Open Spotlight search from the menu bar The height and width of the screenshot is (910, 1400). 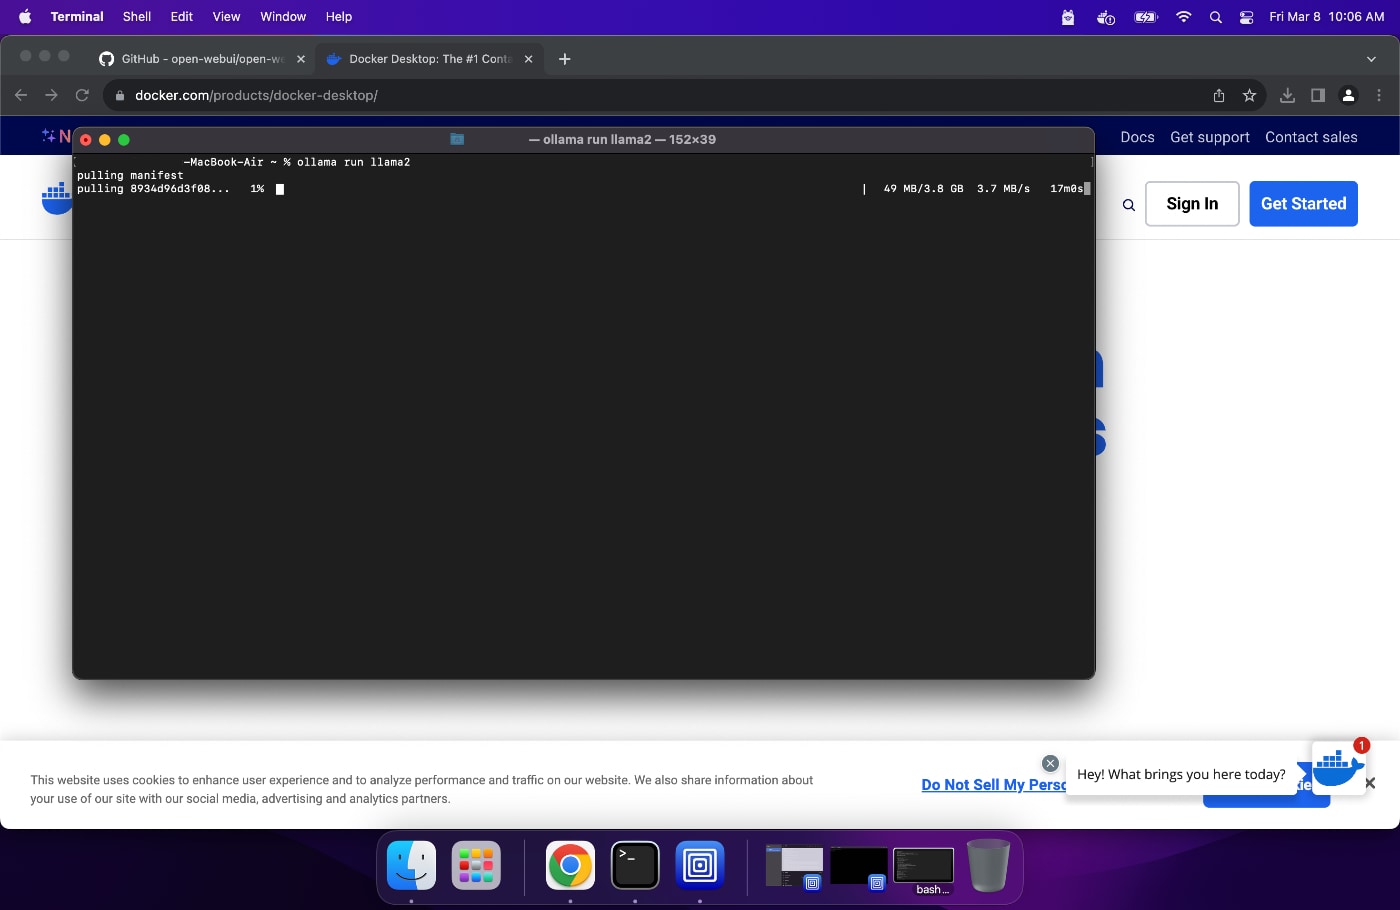(1216, 16)
